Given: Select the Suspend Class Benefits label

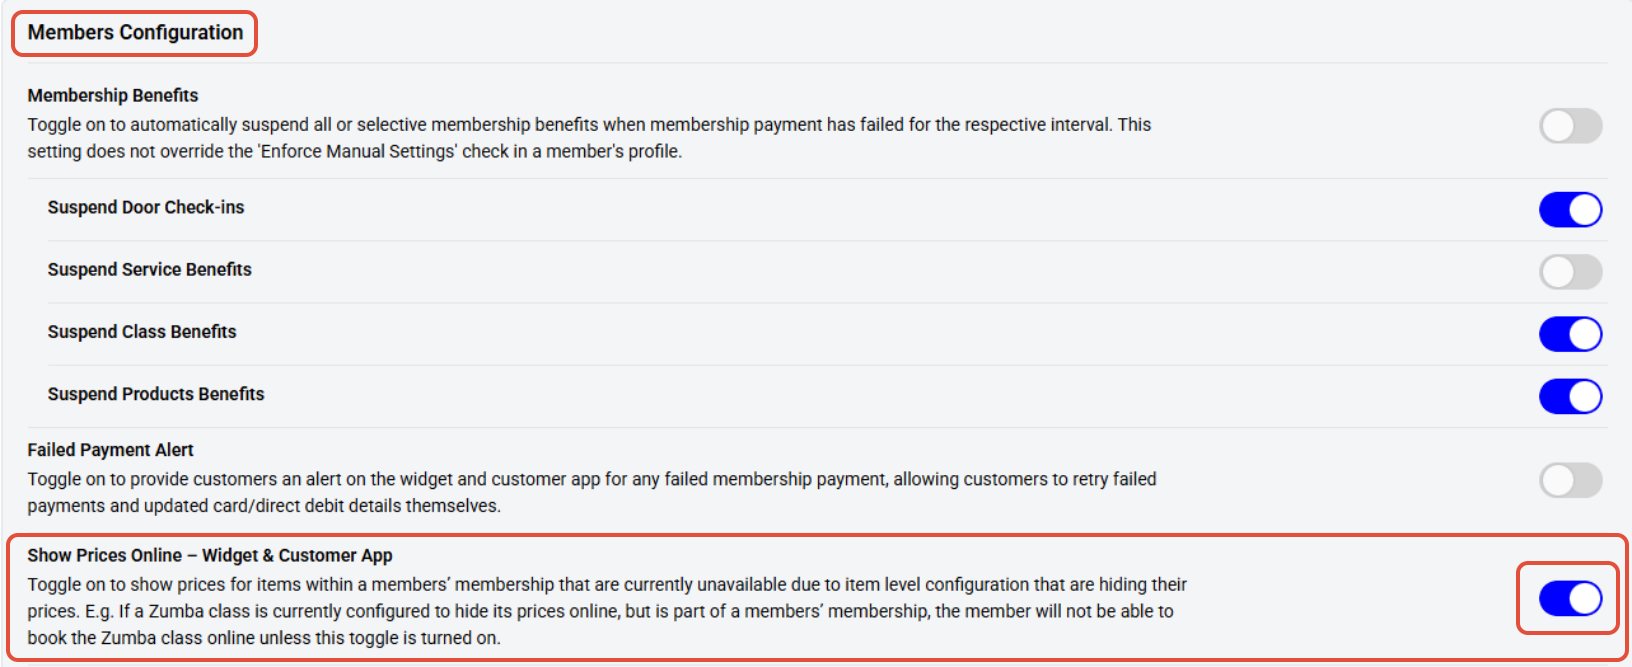Looking at the screenshot, I should click(142, 331).
